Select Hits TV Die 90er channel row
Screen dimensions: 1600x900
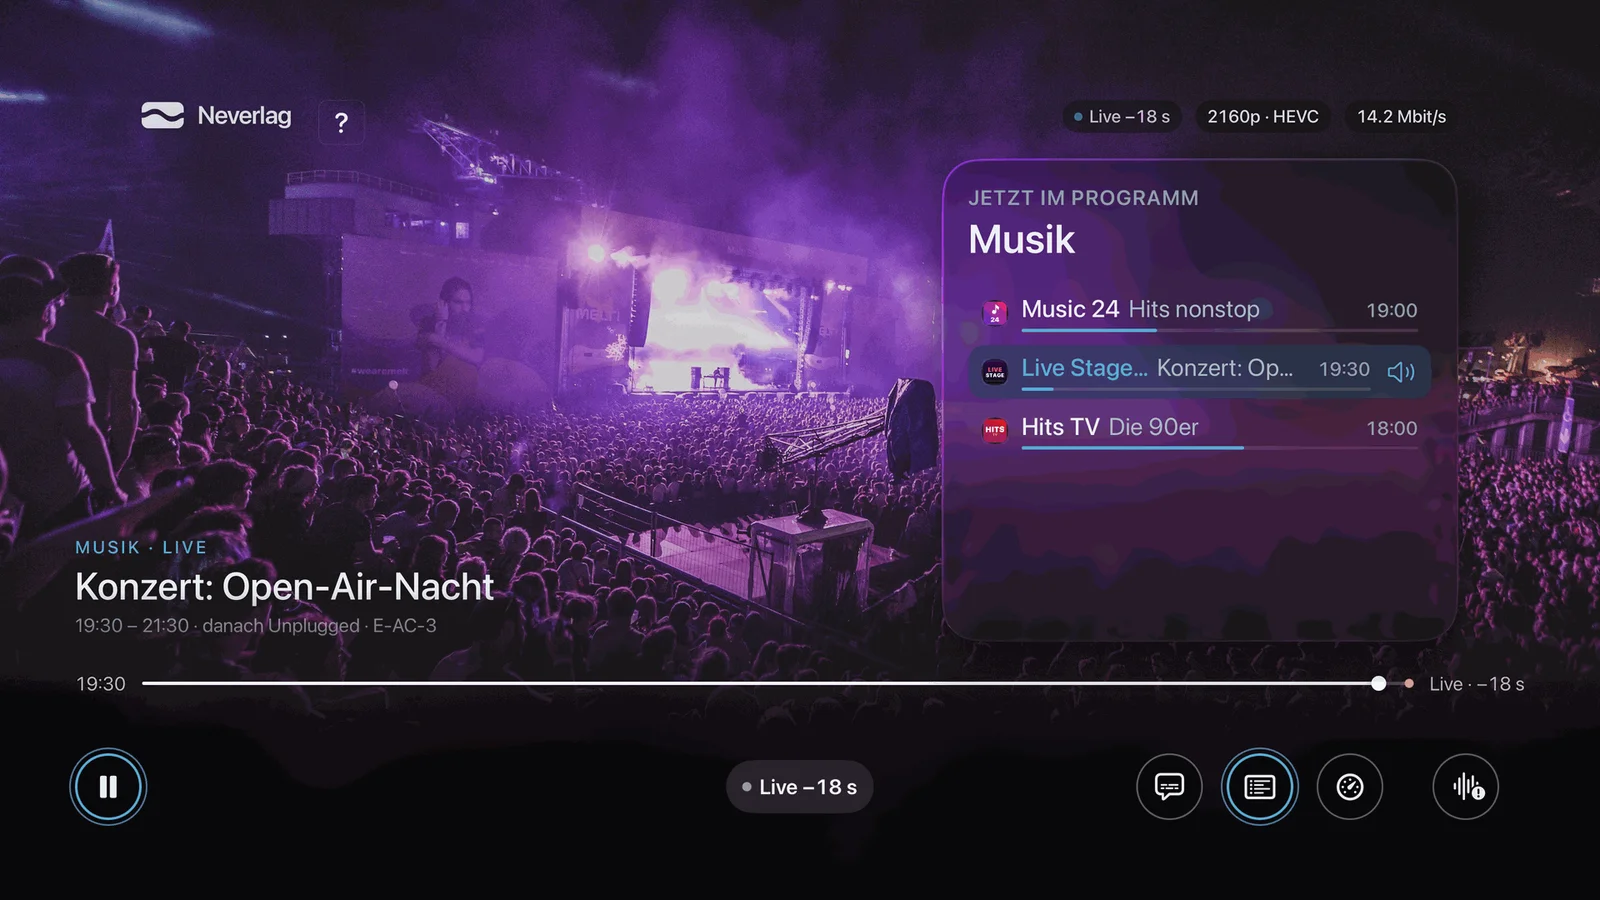(x=1199, y=431)
